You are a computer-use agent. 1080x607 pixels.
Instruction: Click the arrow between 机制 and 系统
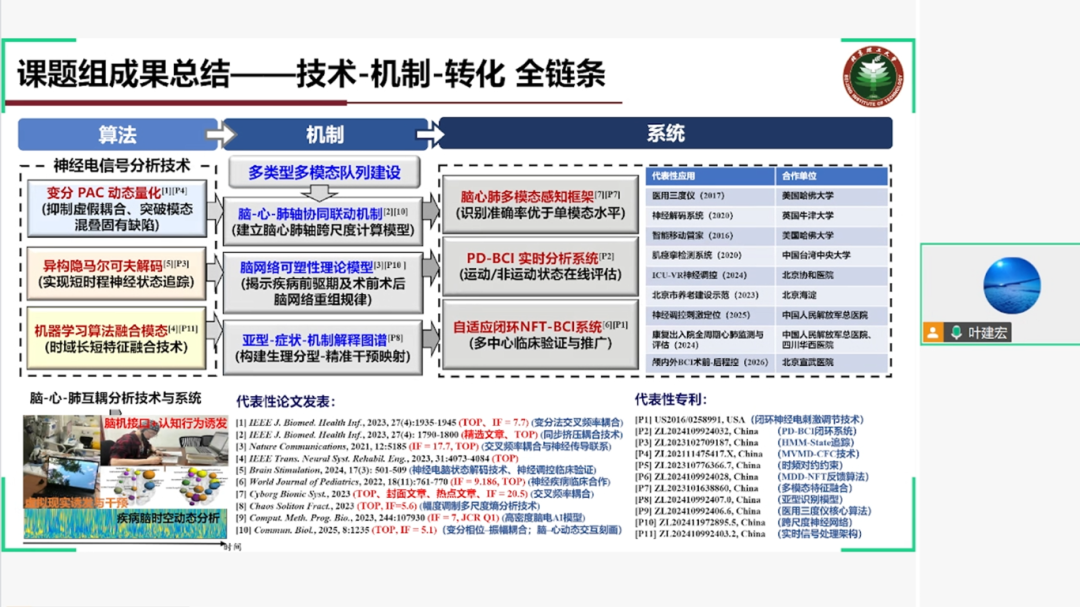tap(430, 134)
